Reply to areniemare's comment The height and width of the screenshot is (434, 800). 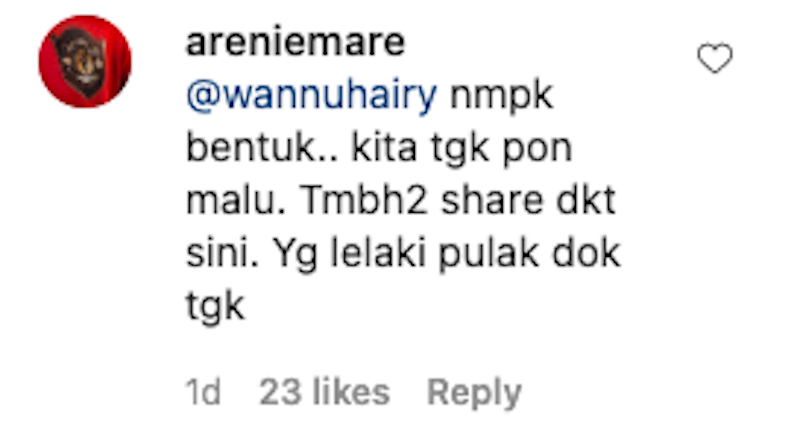click(474, 393)
